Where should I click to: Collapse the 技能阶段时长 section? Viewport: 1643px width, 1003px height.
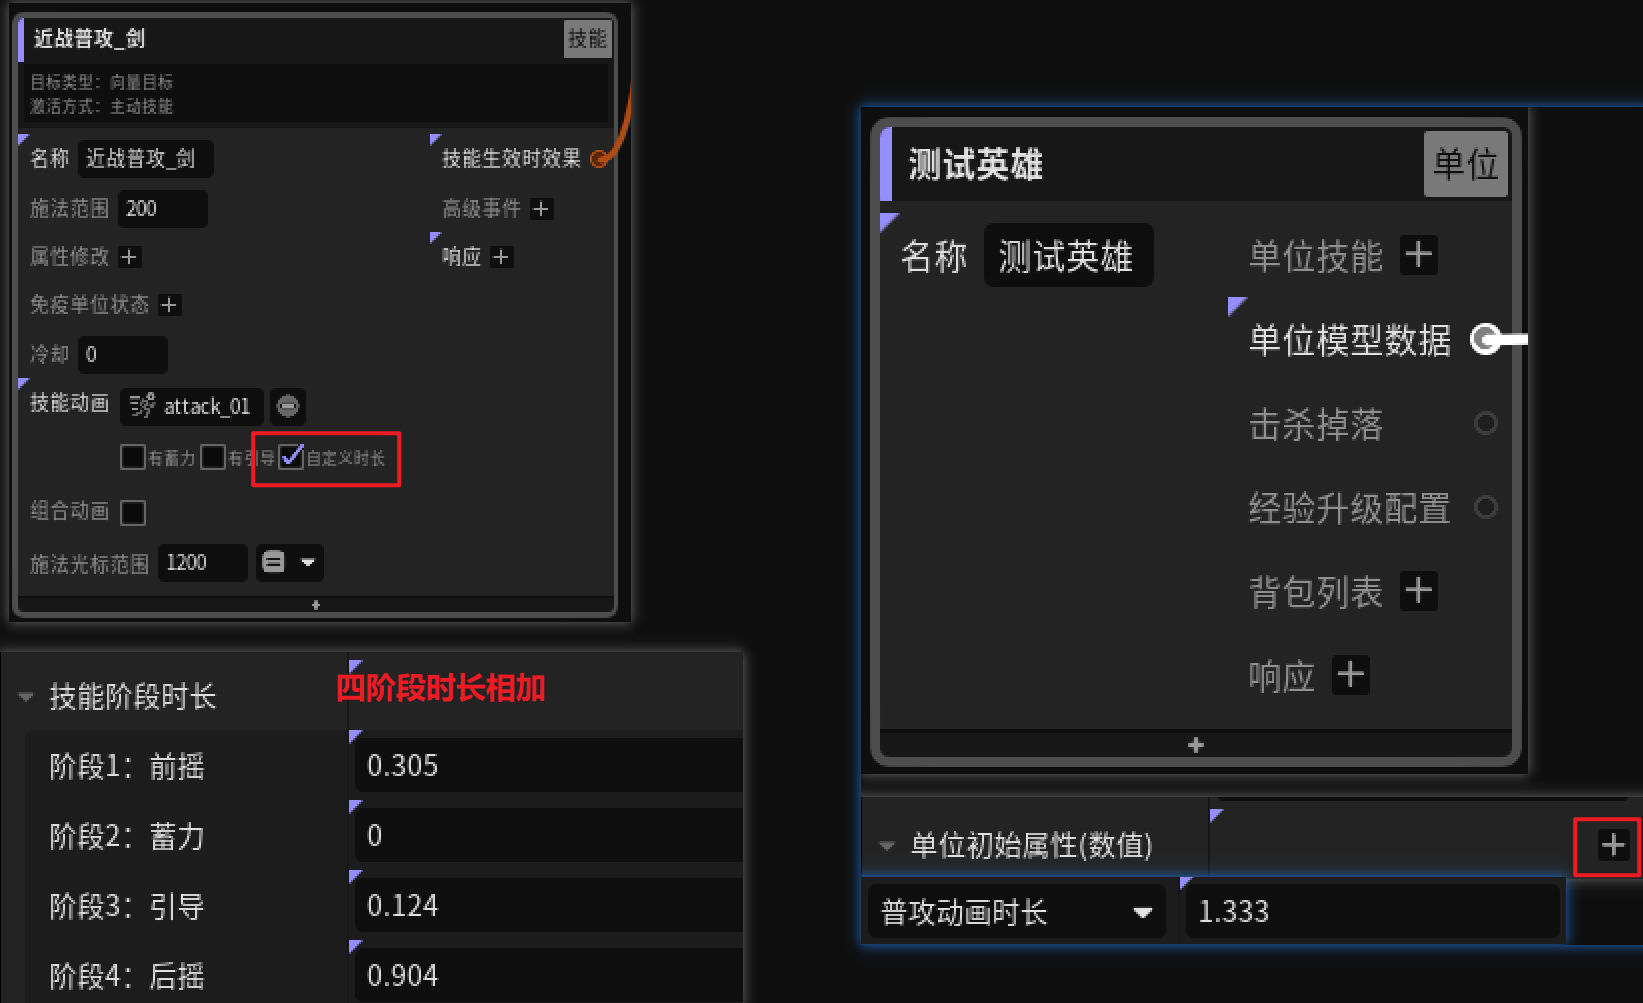coord(26,697)
